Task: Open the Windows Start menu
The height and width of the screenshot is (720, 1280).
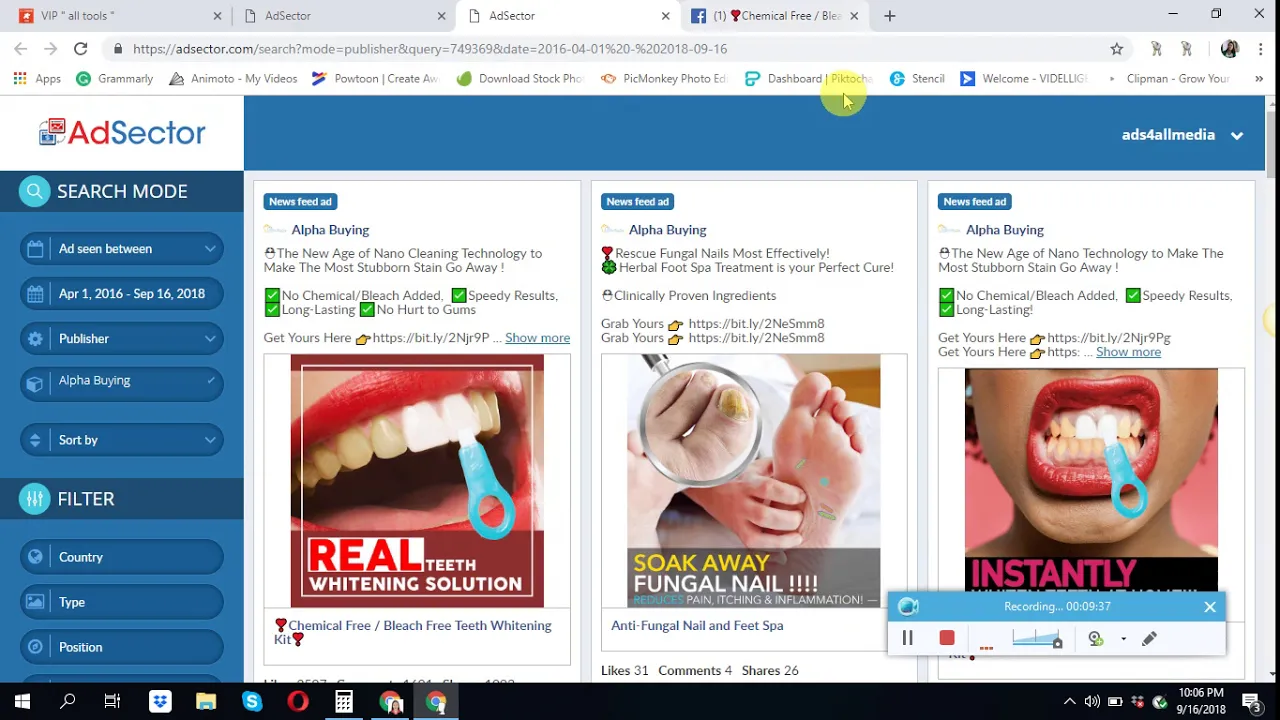Action: point(22,702)
